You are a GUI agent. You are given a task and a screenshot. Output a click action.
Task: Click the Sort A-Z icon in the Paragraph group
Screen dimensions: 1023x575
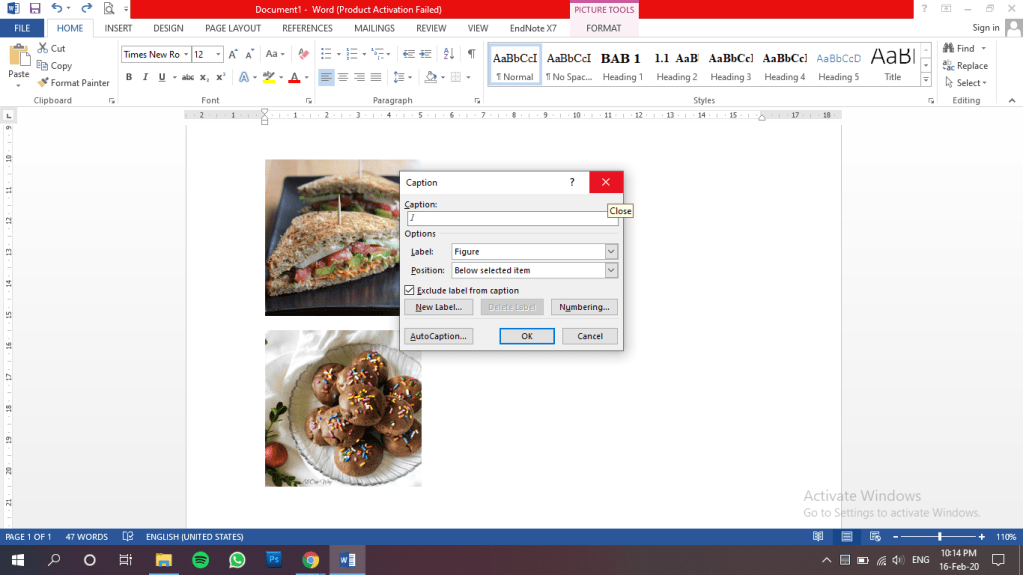[x=447, y=54]
